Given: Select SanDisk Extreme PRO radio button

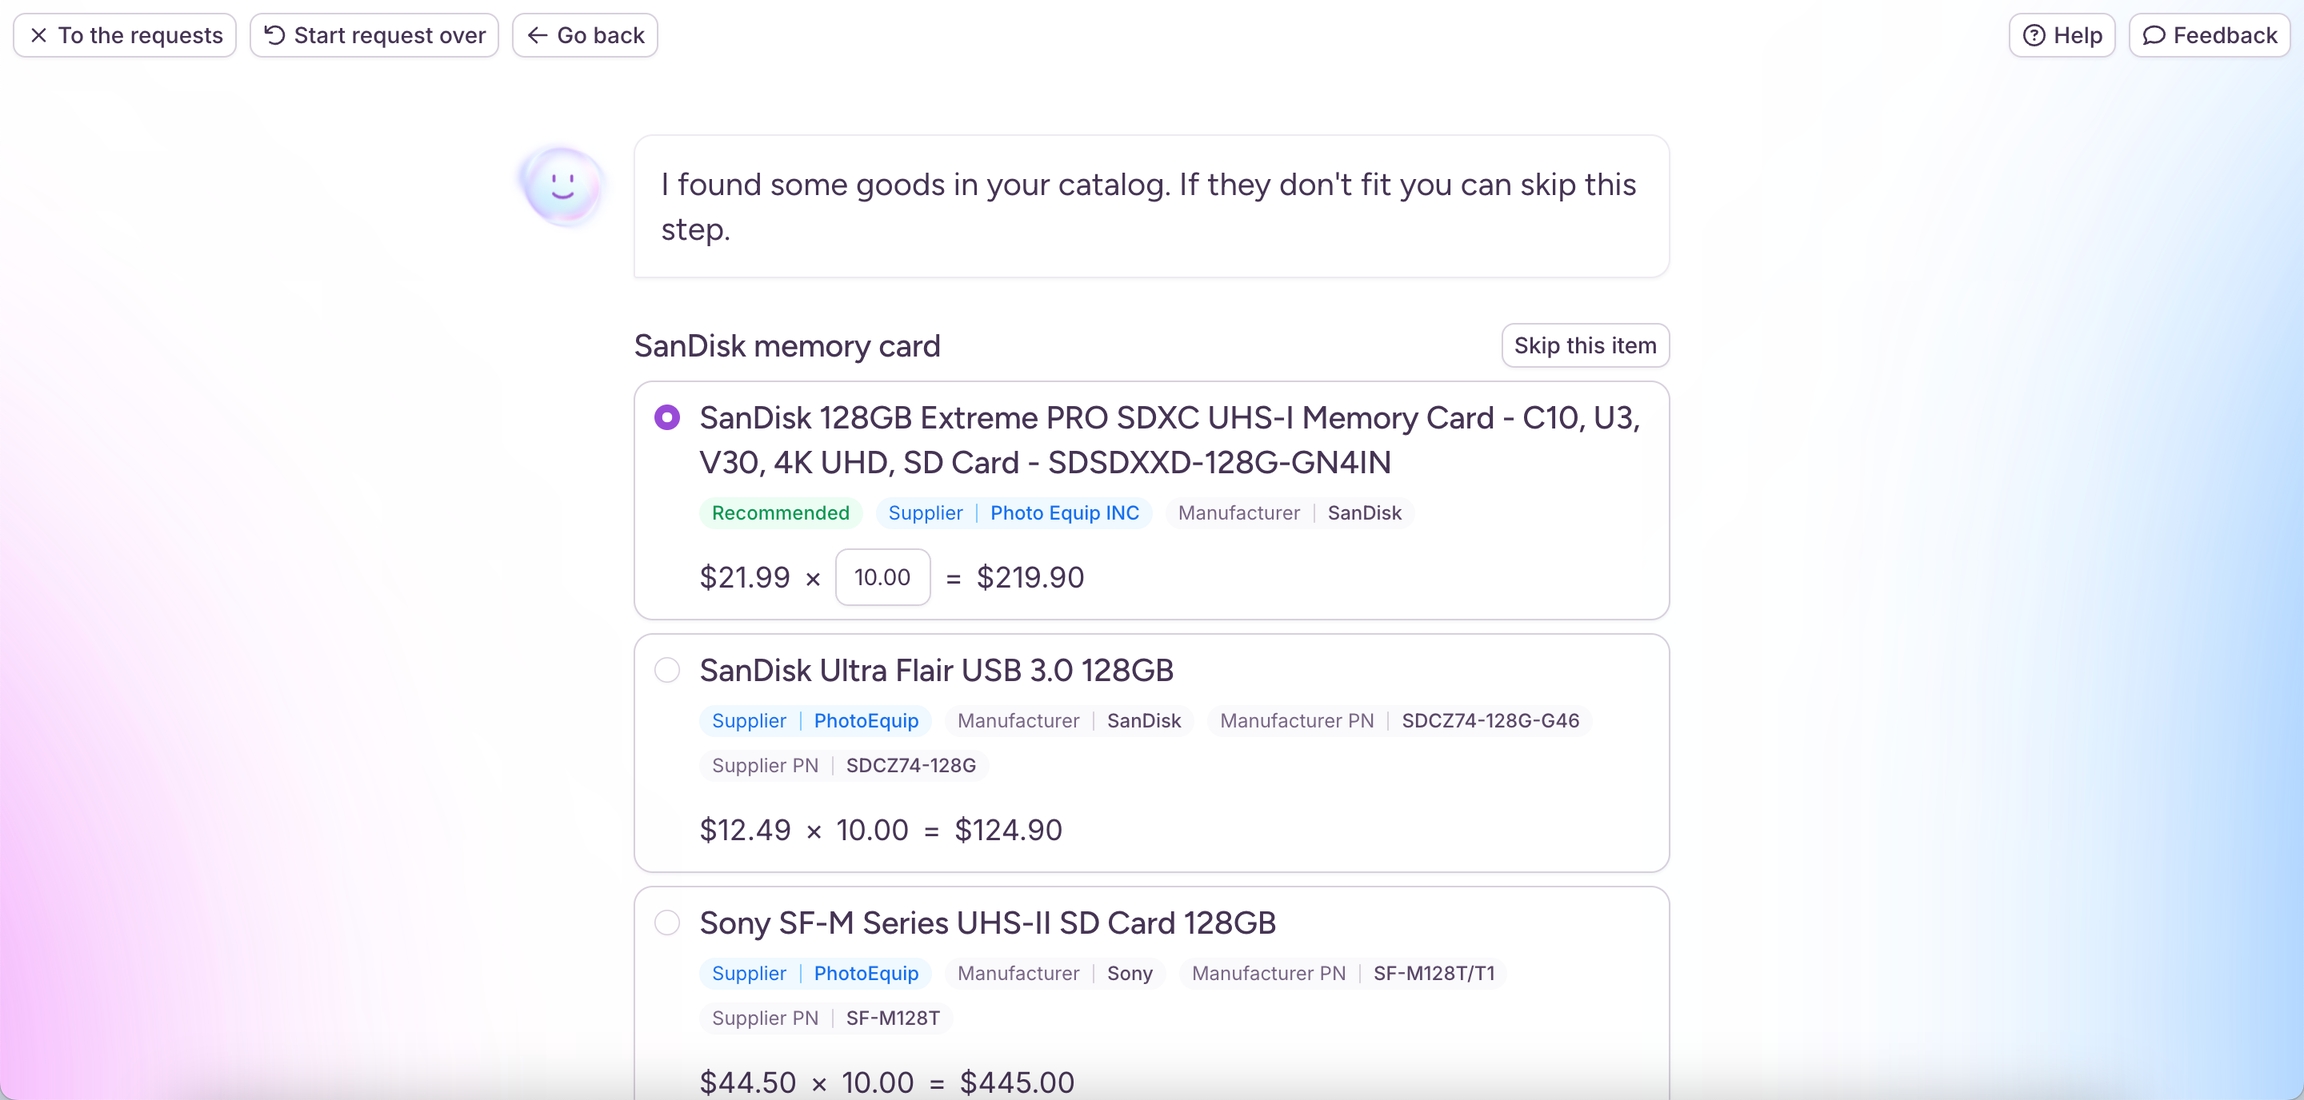Looking at the screenshot, I should tap(667, 418).
